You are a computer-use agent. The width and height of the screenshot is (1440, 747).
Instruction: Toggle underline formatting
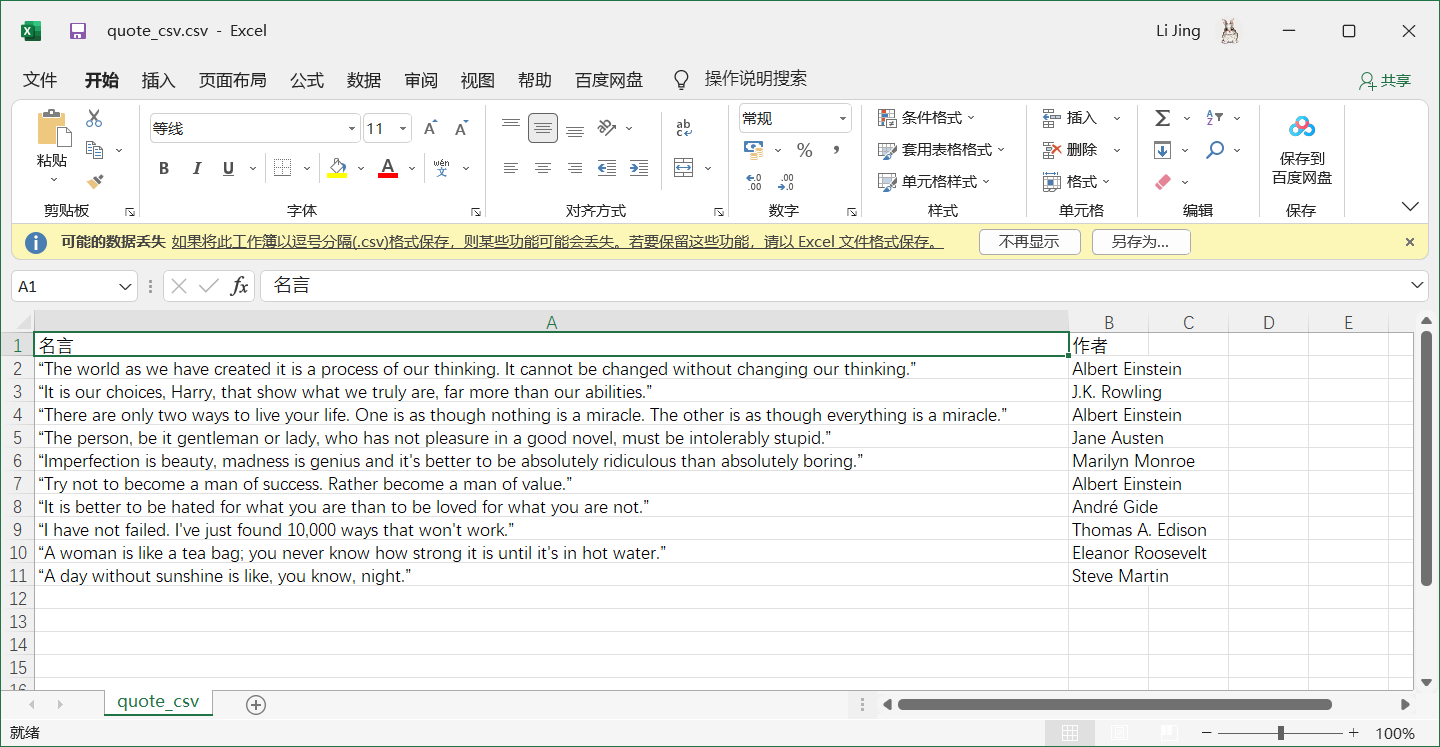[x=228, y=168]
